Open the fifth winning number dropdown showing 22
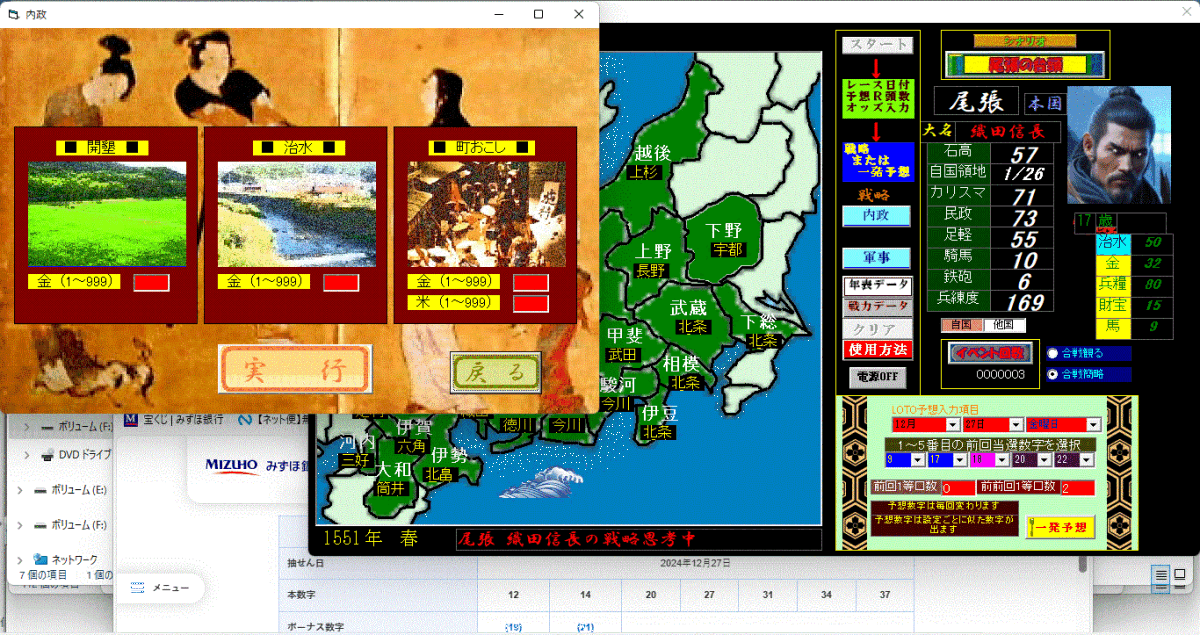This screenshot has width=1200, height=635. (x=1088, y=459)
